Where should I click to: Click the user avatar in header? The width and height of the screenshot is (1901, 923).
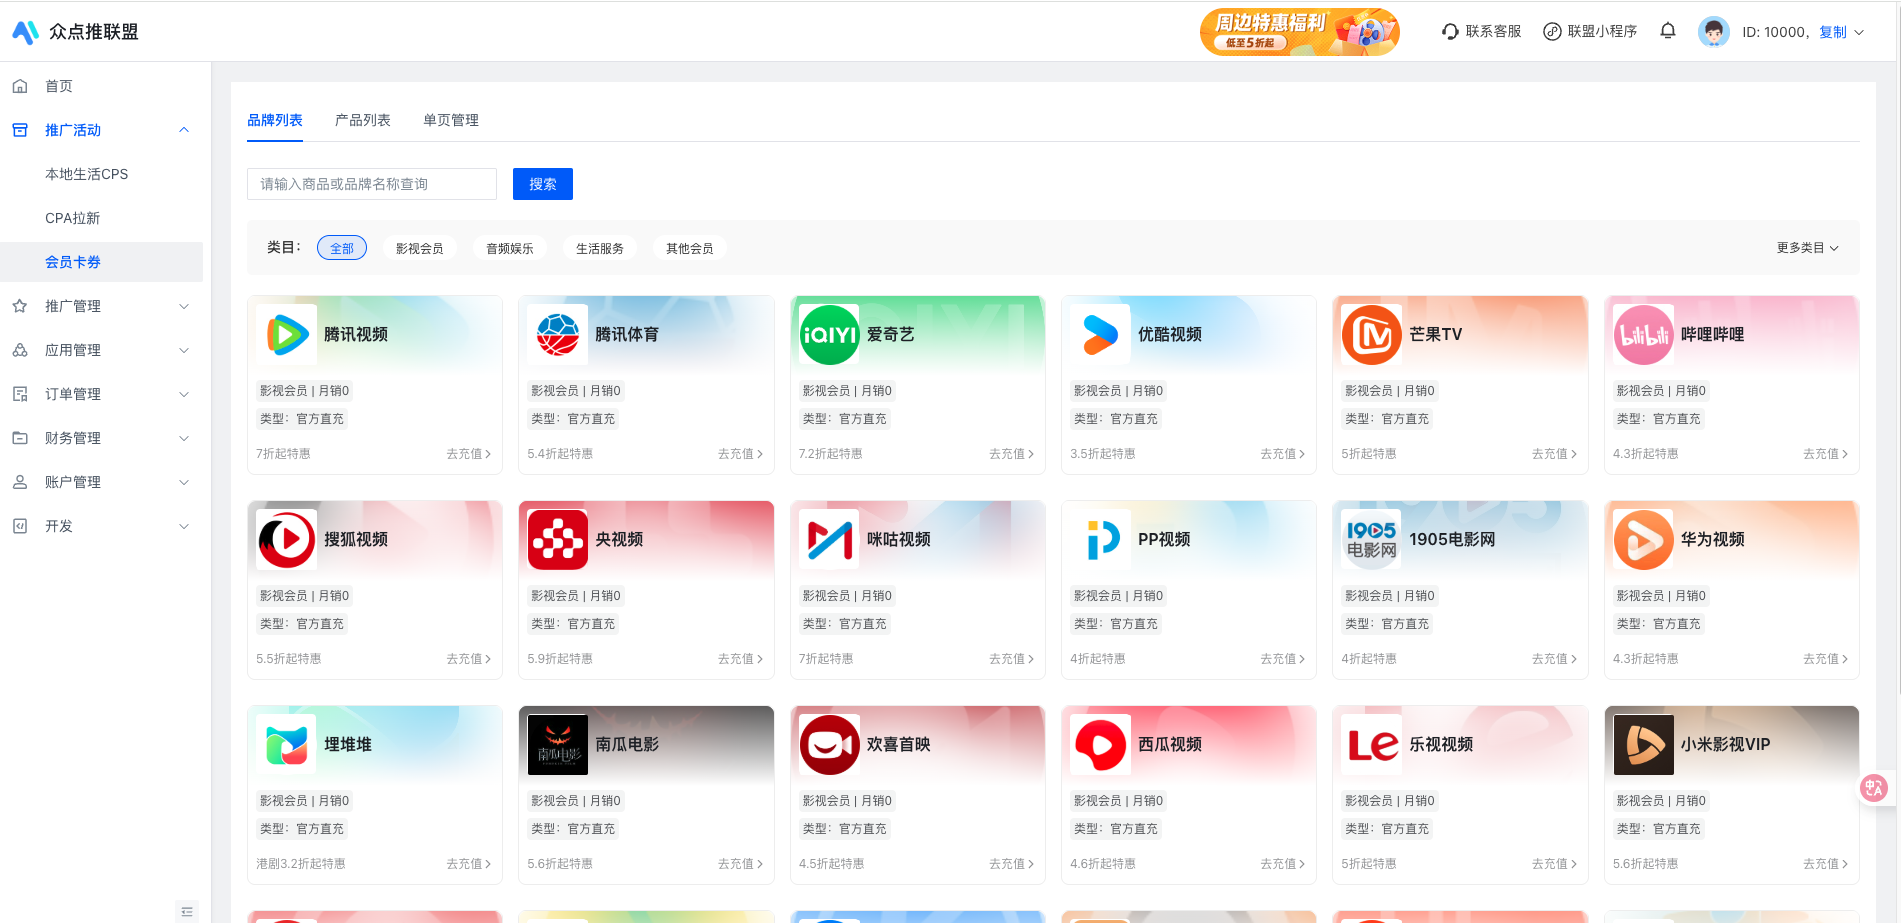pyautogui.click(x=1713, y=32)
